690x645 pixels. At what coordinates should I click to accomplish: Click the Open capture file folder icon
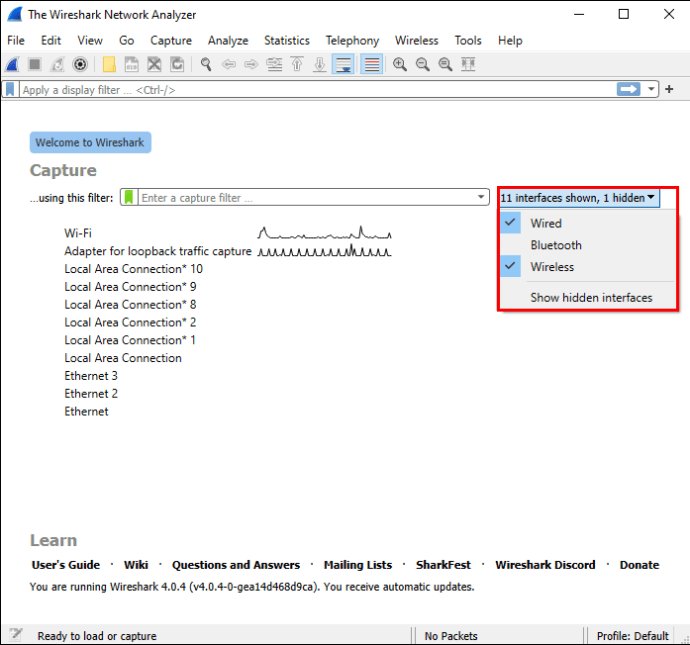click(108, 64)
